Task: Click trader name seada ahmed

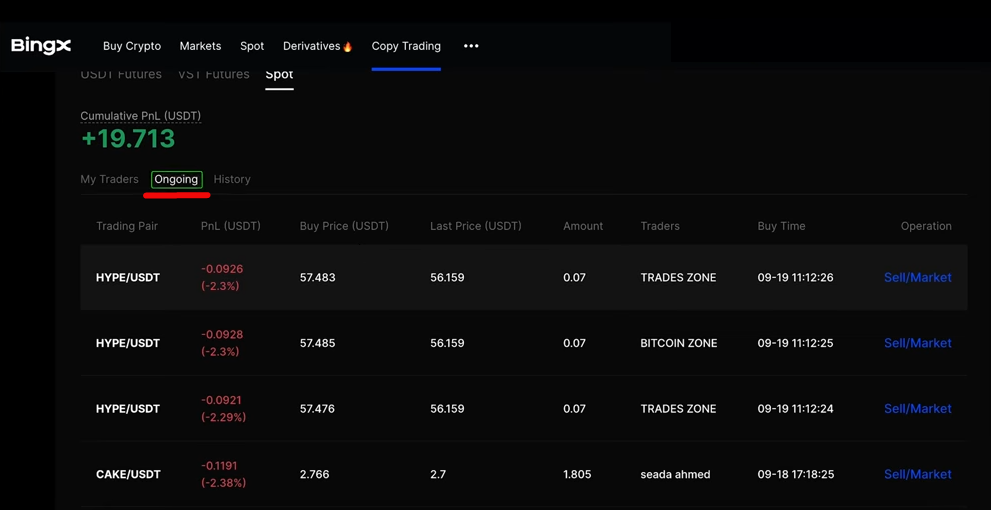Action: [x=675, y=474]
